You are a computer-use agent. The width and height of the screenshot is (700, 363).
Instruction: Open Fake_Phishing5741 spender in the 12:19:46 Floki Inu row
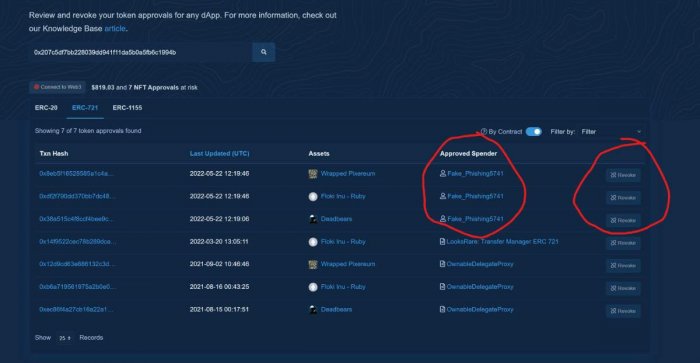pos(475,196)
